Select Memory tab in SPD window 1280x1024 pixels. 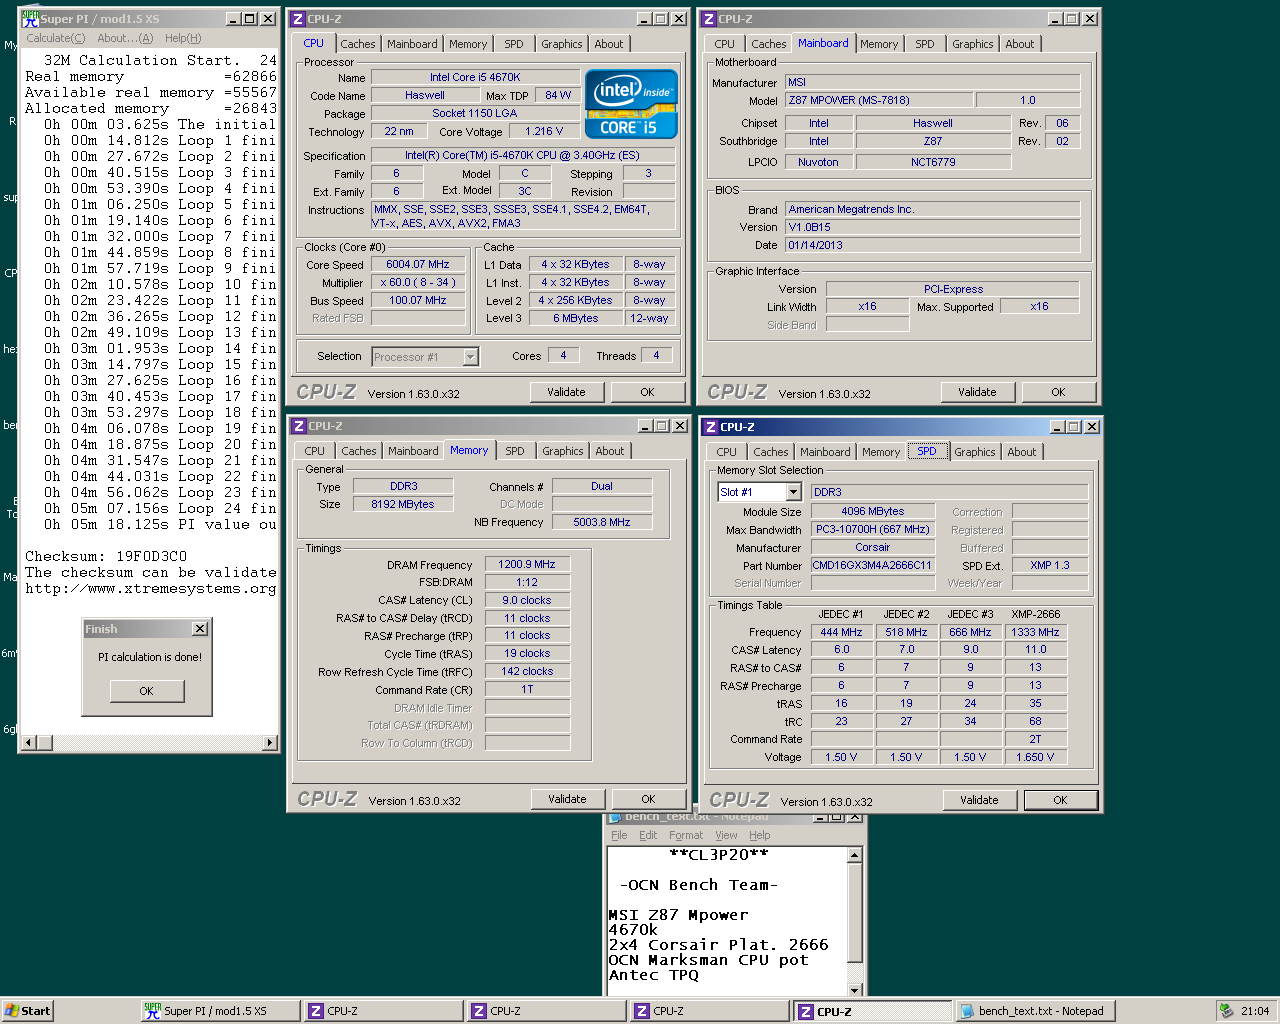[881, 452]
